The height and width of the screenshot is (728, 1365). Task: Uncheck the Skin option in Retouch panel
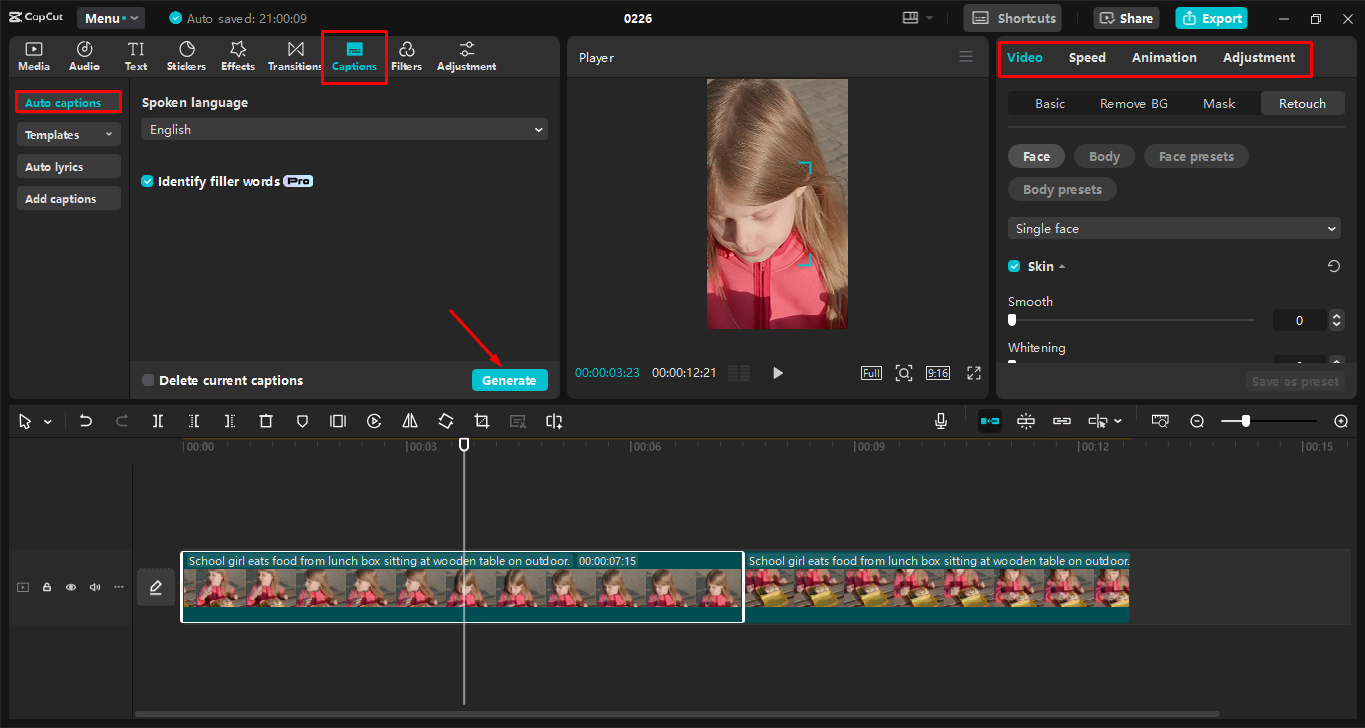point(1013,266)
